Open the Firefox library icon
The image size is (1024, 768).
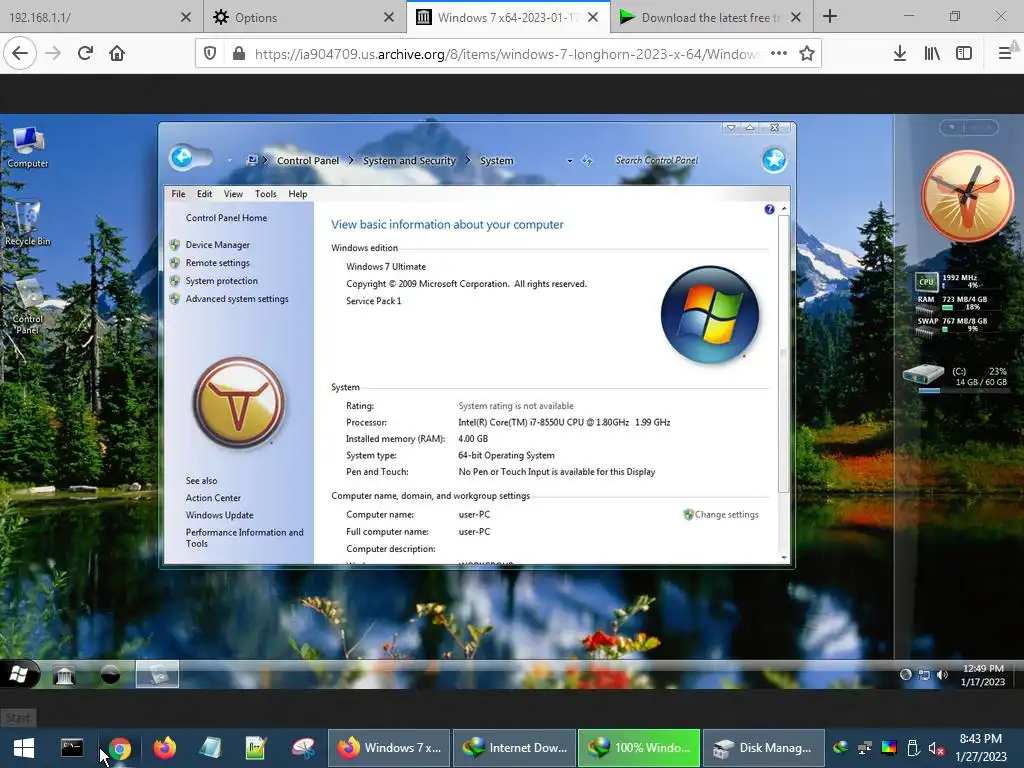click(932, 54)
